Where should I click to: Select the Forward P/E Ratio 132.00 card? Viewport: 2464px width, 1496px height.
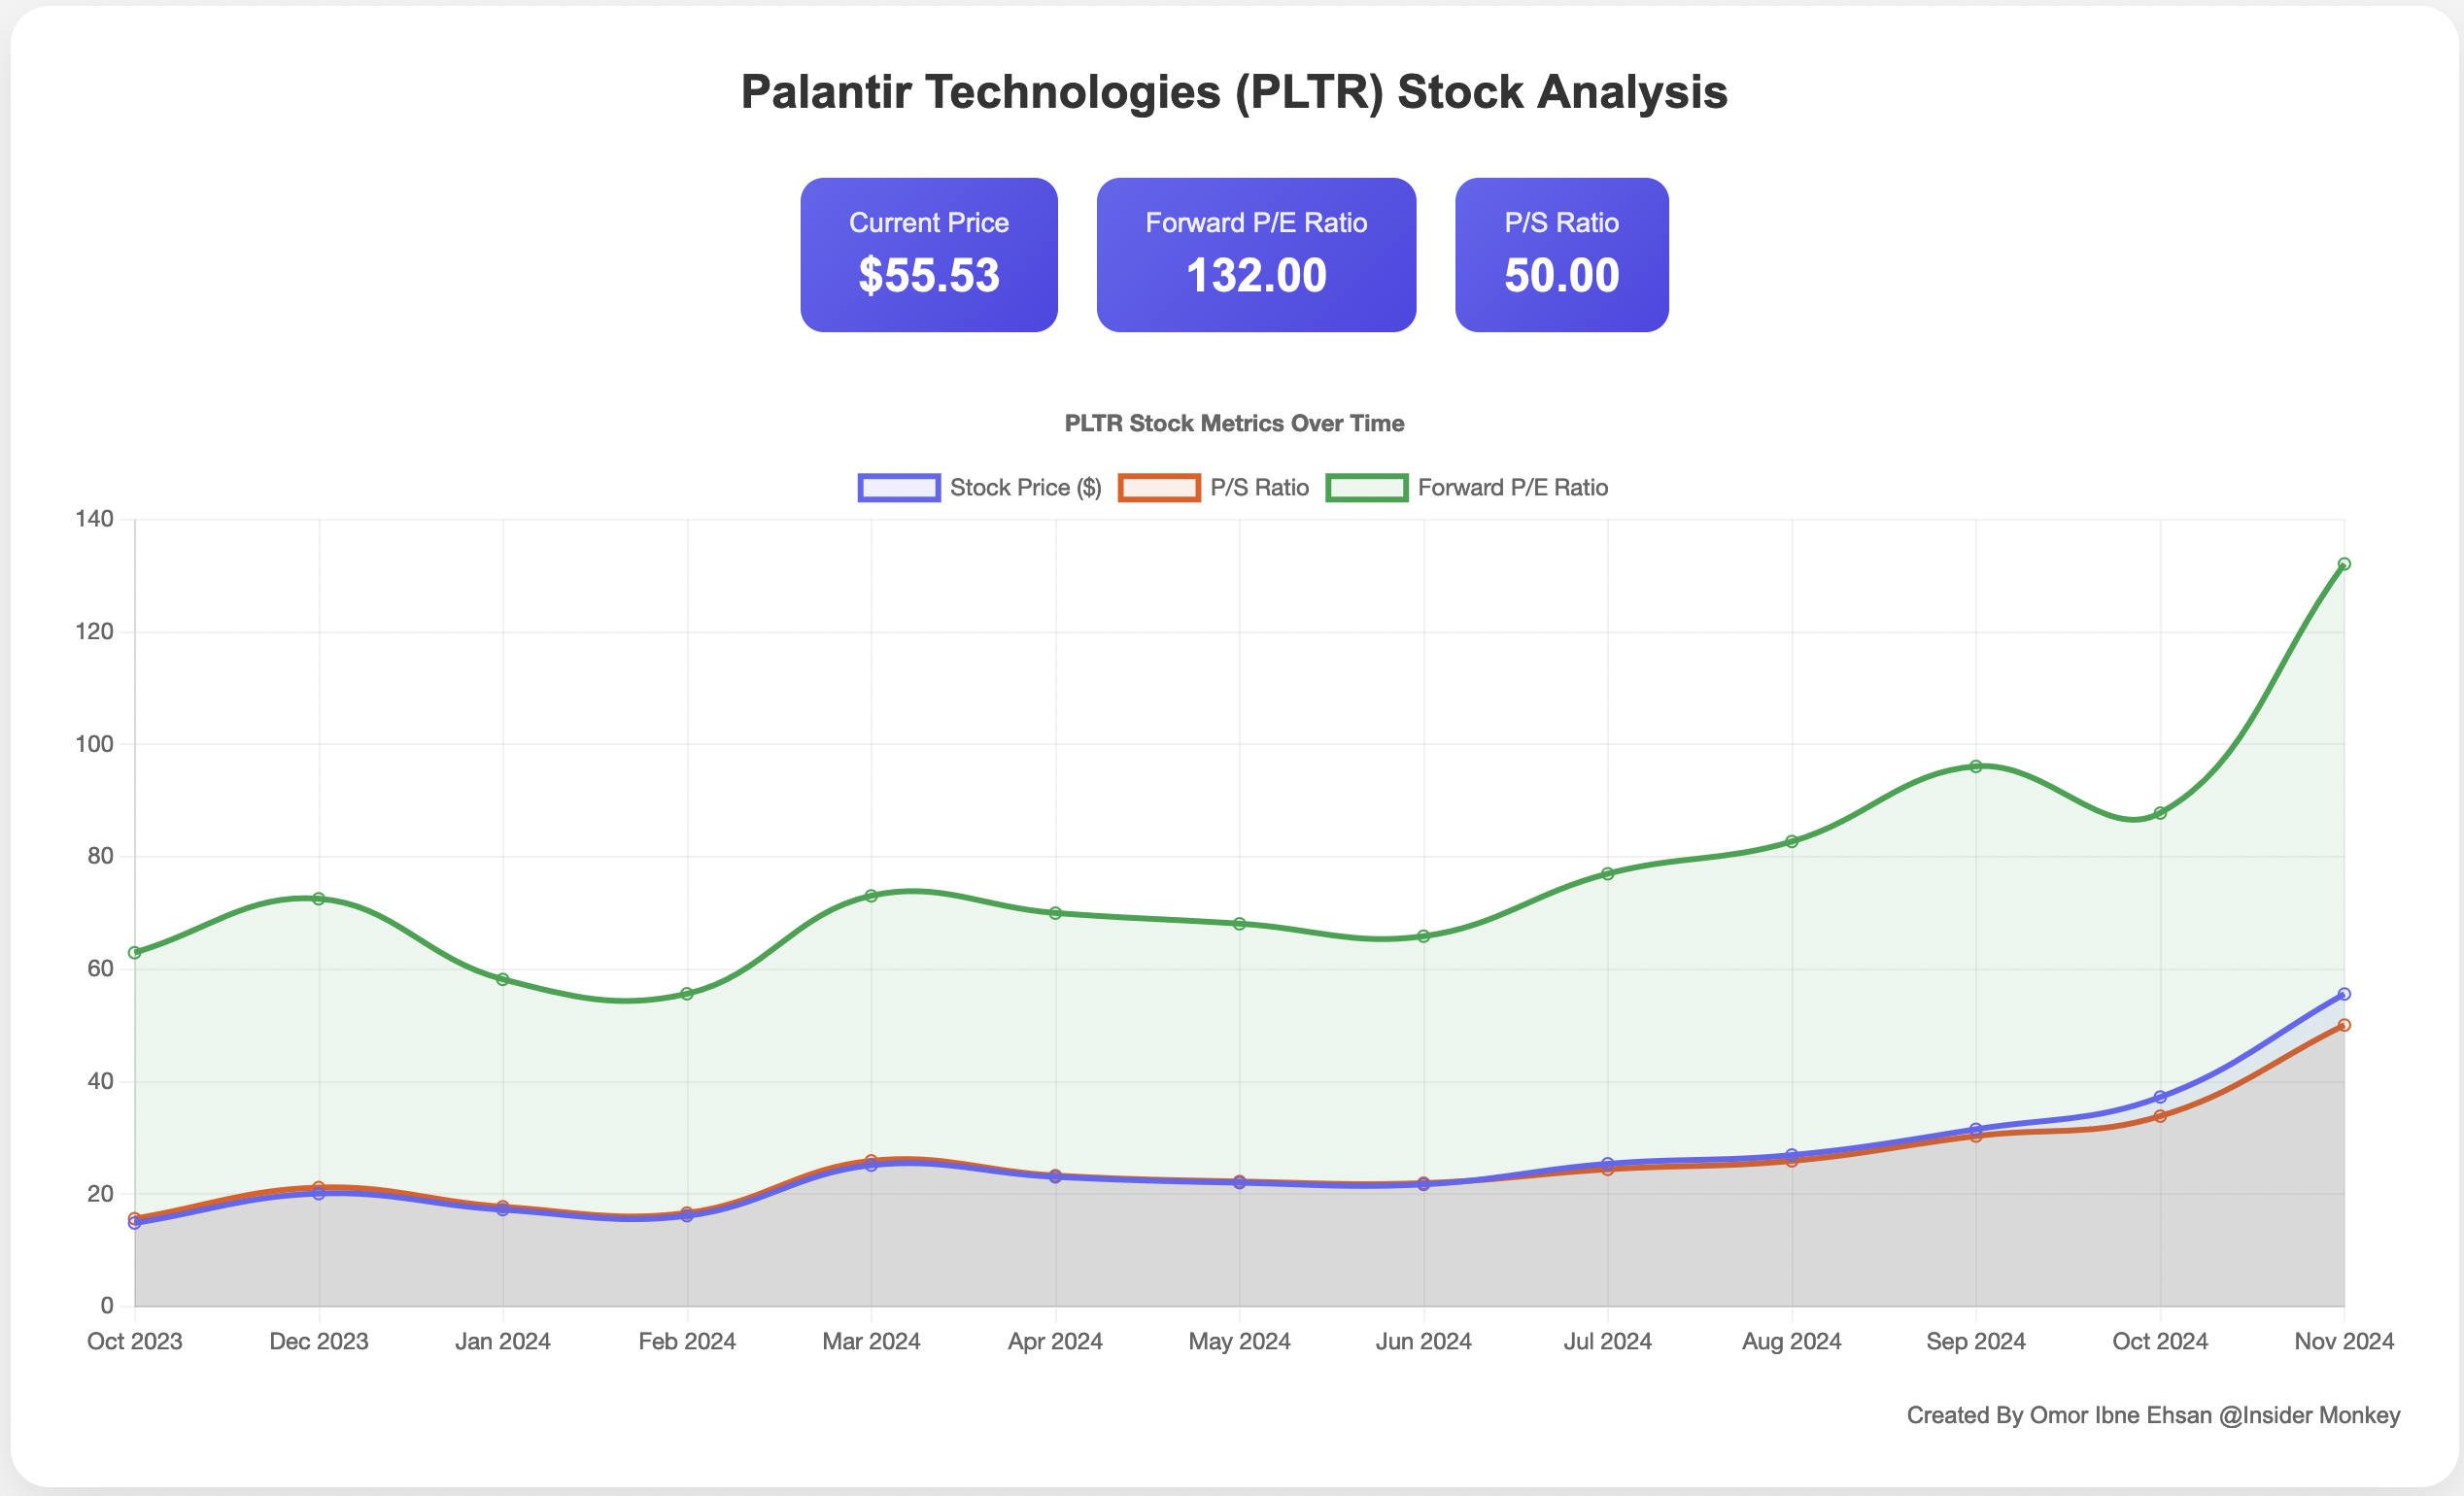[x=1256, y=255]
